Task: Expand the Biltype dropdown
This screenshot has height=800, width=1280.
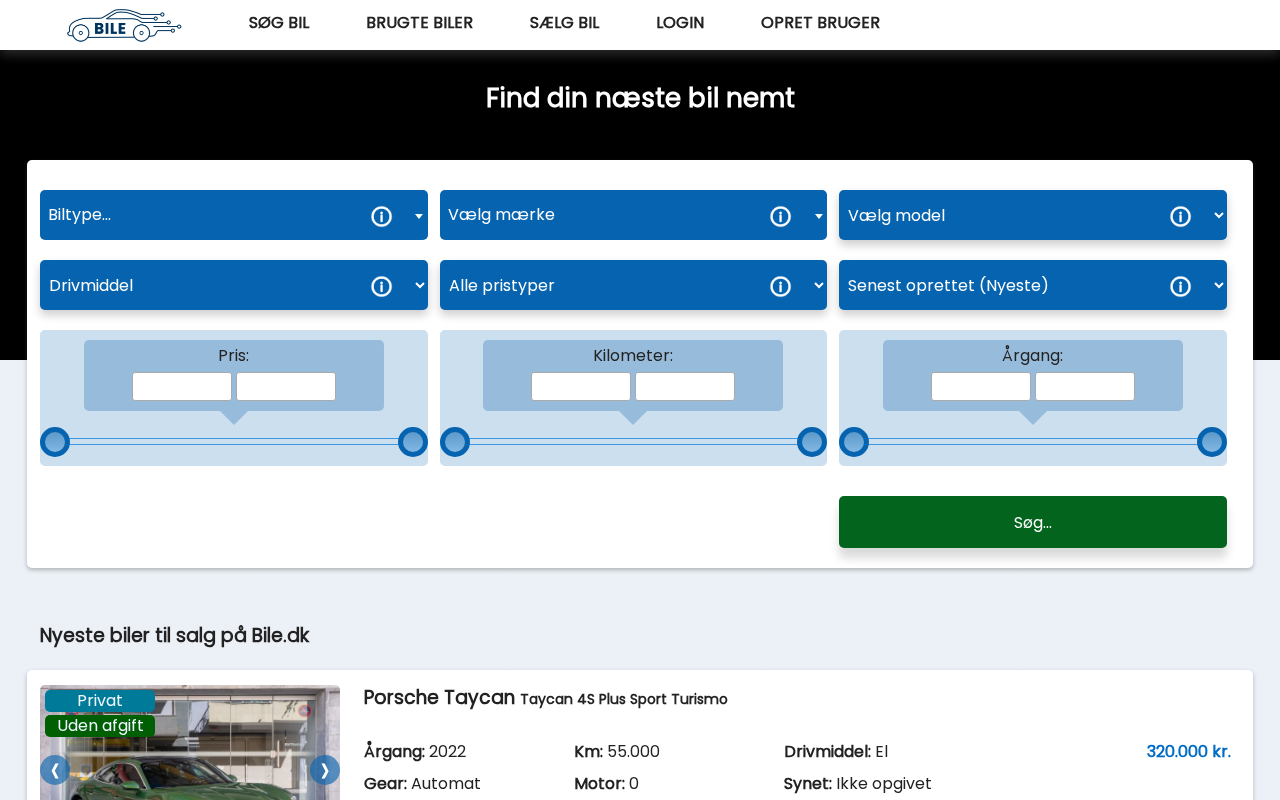Action: click(x=234, y=215)
